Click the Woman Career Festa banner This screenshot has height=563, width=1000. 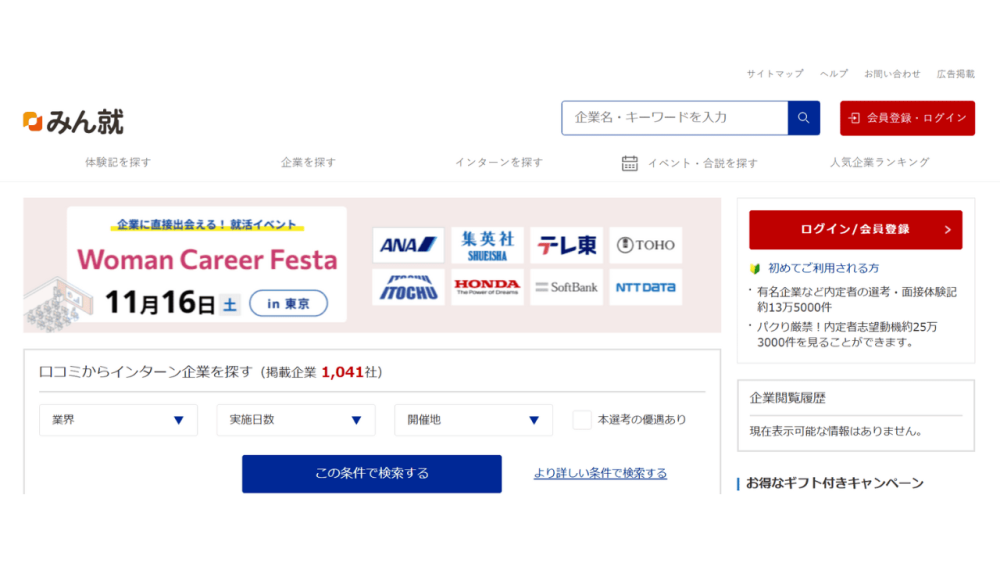point(372,265)
